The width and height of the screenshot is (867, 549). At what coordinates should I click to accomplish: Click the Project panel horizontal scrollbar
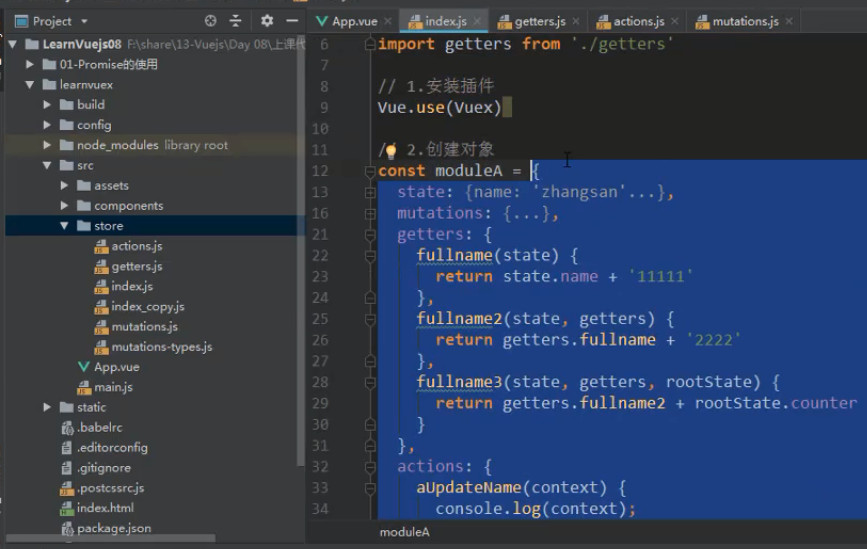(111, 537)
